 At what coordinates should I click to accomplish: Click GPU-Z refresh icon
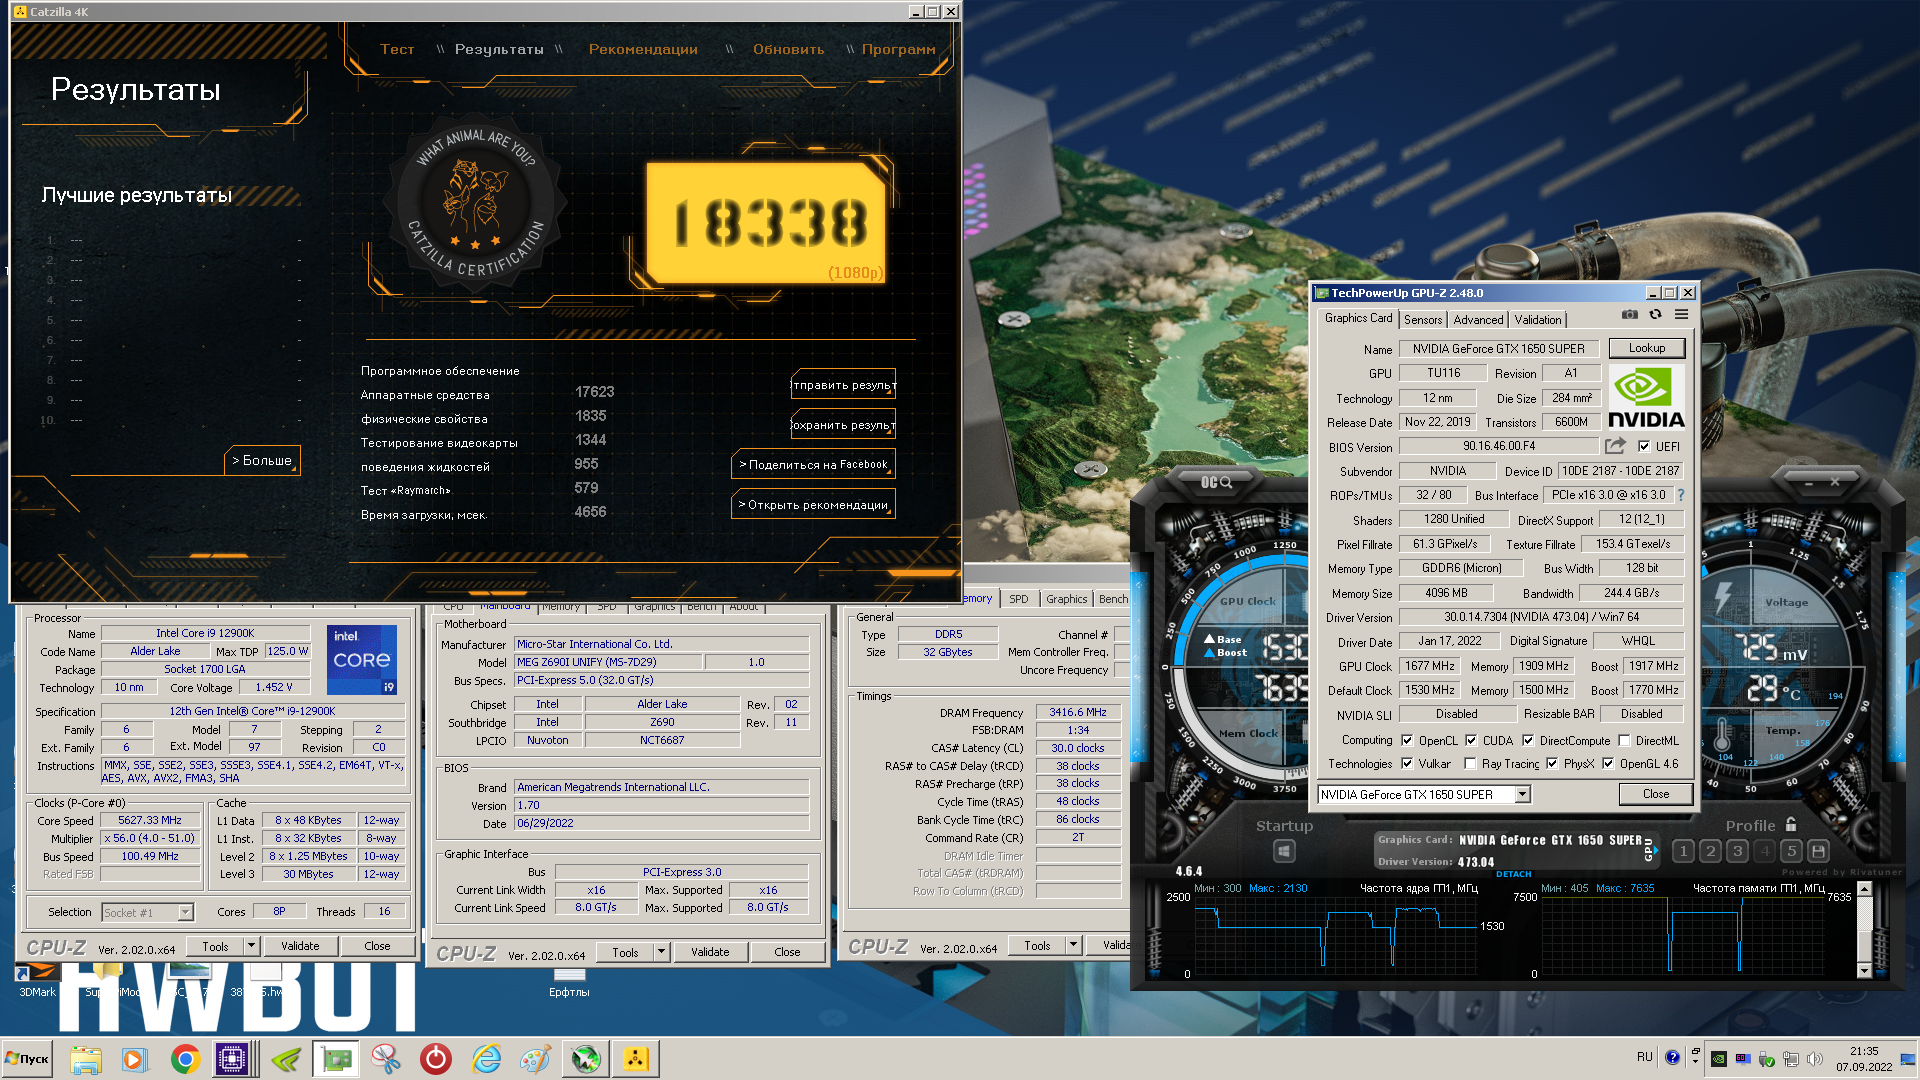pyautogui.click(x=1656, y=315)
